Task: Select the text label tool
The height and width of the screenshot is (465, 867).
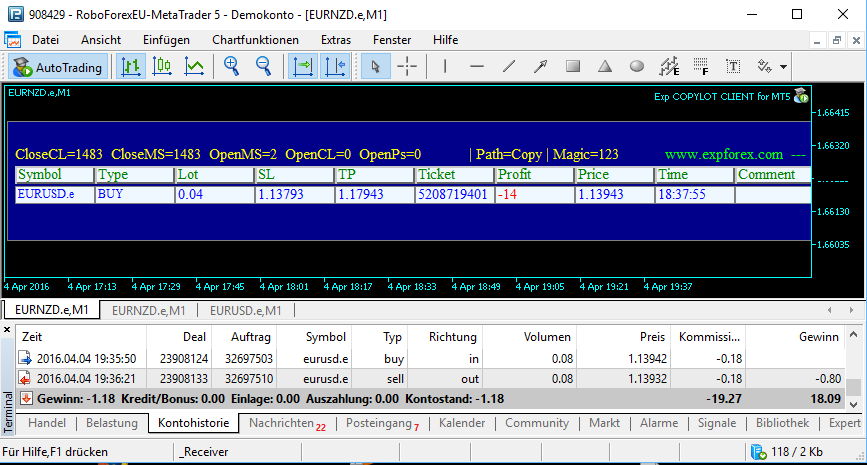Action: (x=733, y=67)
